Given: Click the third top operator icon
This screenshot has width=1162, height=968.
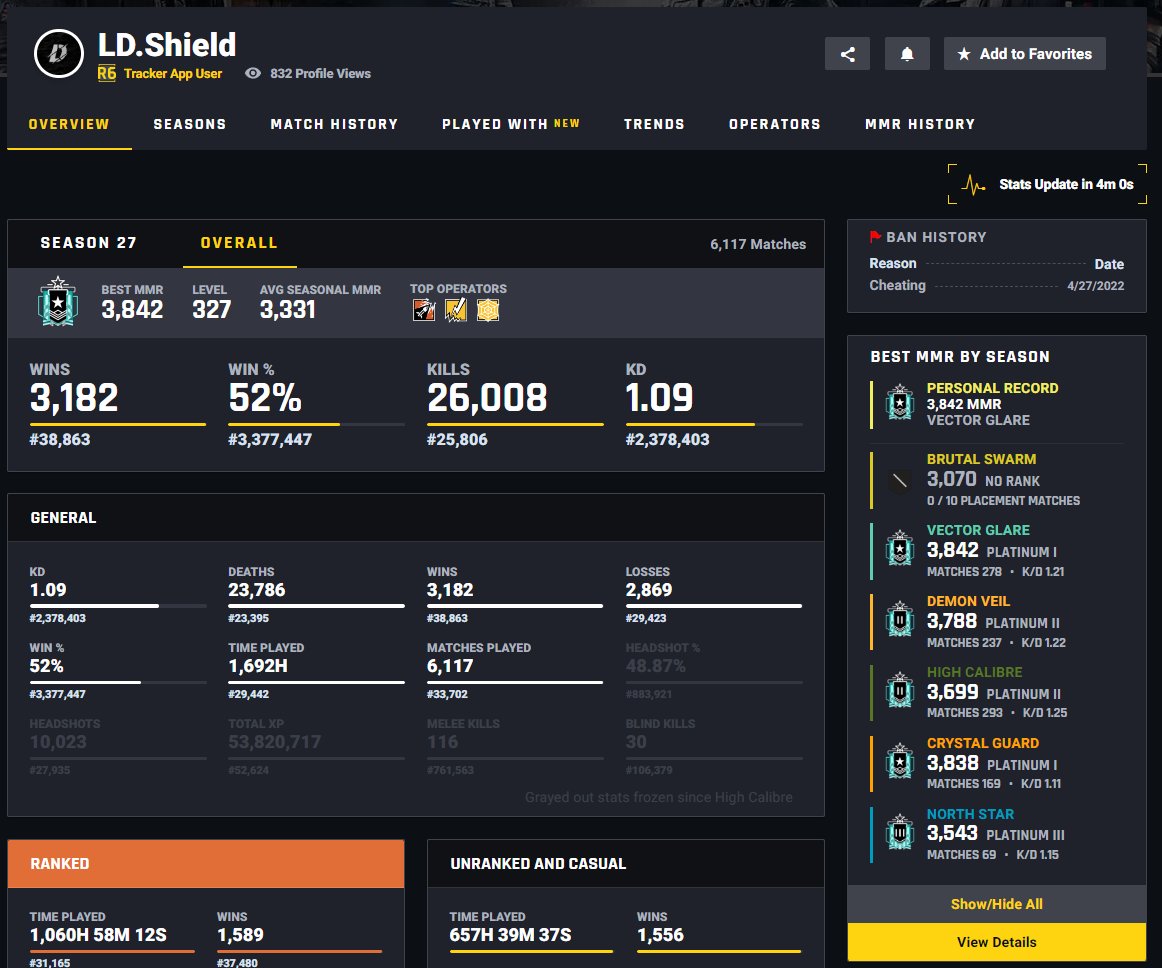Looking at the screenshot, I should [488, 310].
